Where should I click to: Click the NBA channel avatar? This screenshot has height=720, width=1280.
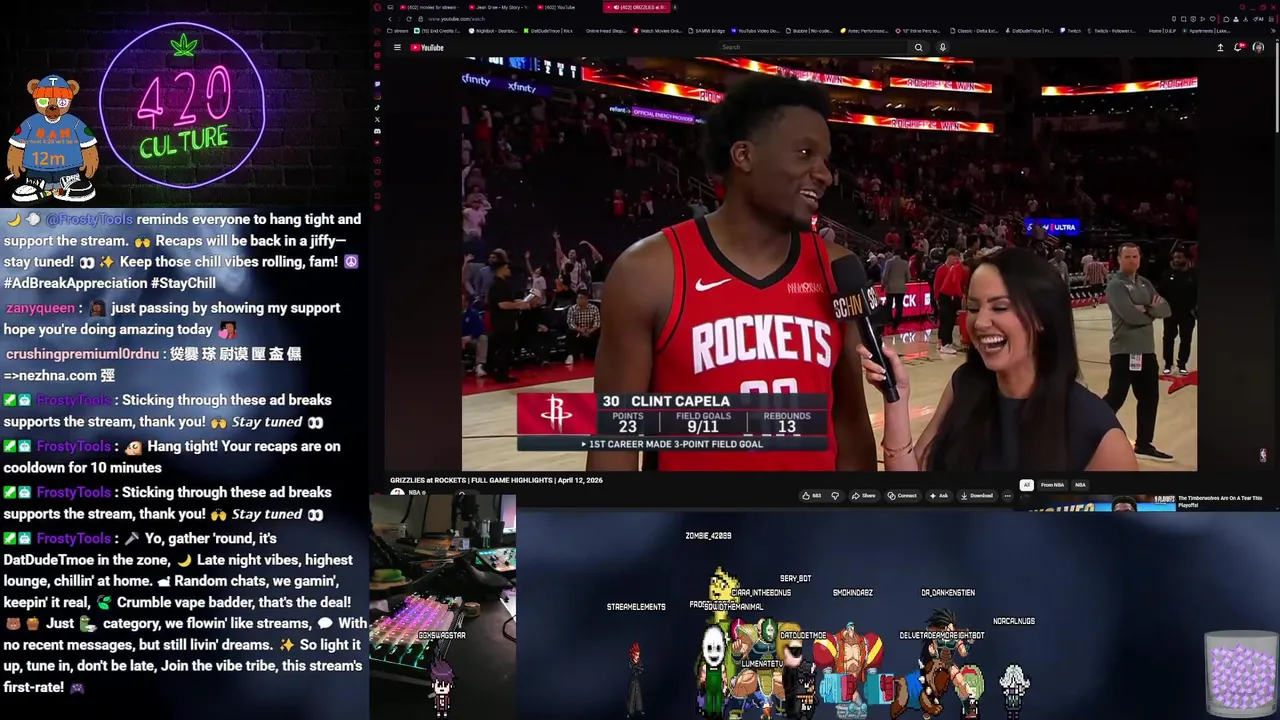click(x=397, y=494)
